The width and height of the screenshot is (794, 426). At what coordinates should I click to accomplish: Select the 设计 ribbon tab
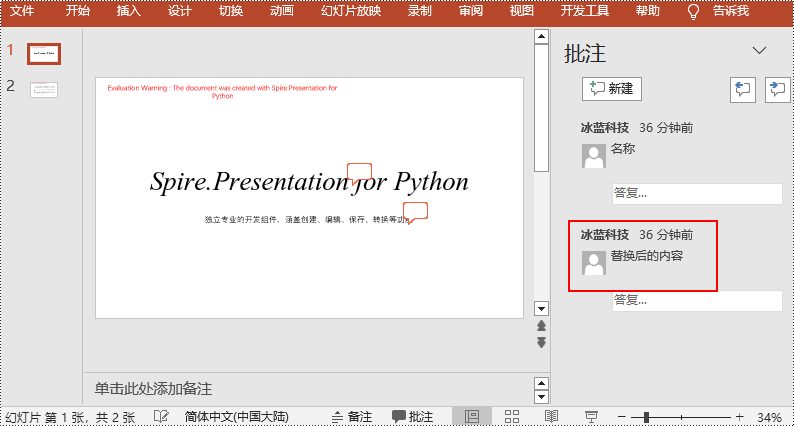(x=180, y=11)
